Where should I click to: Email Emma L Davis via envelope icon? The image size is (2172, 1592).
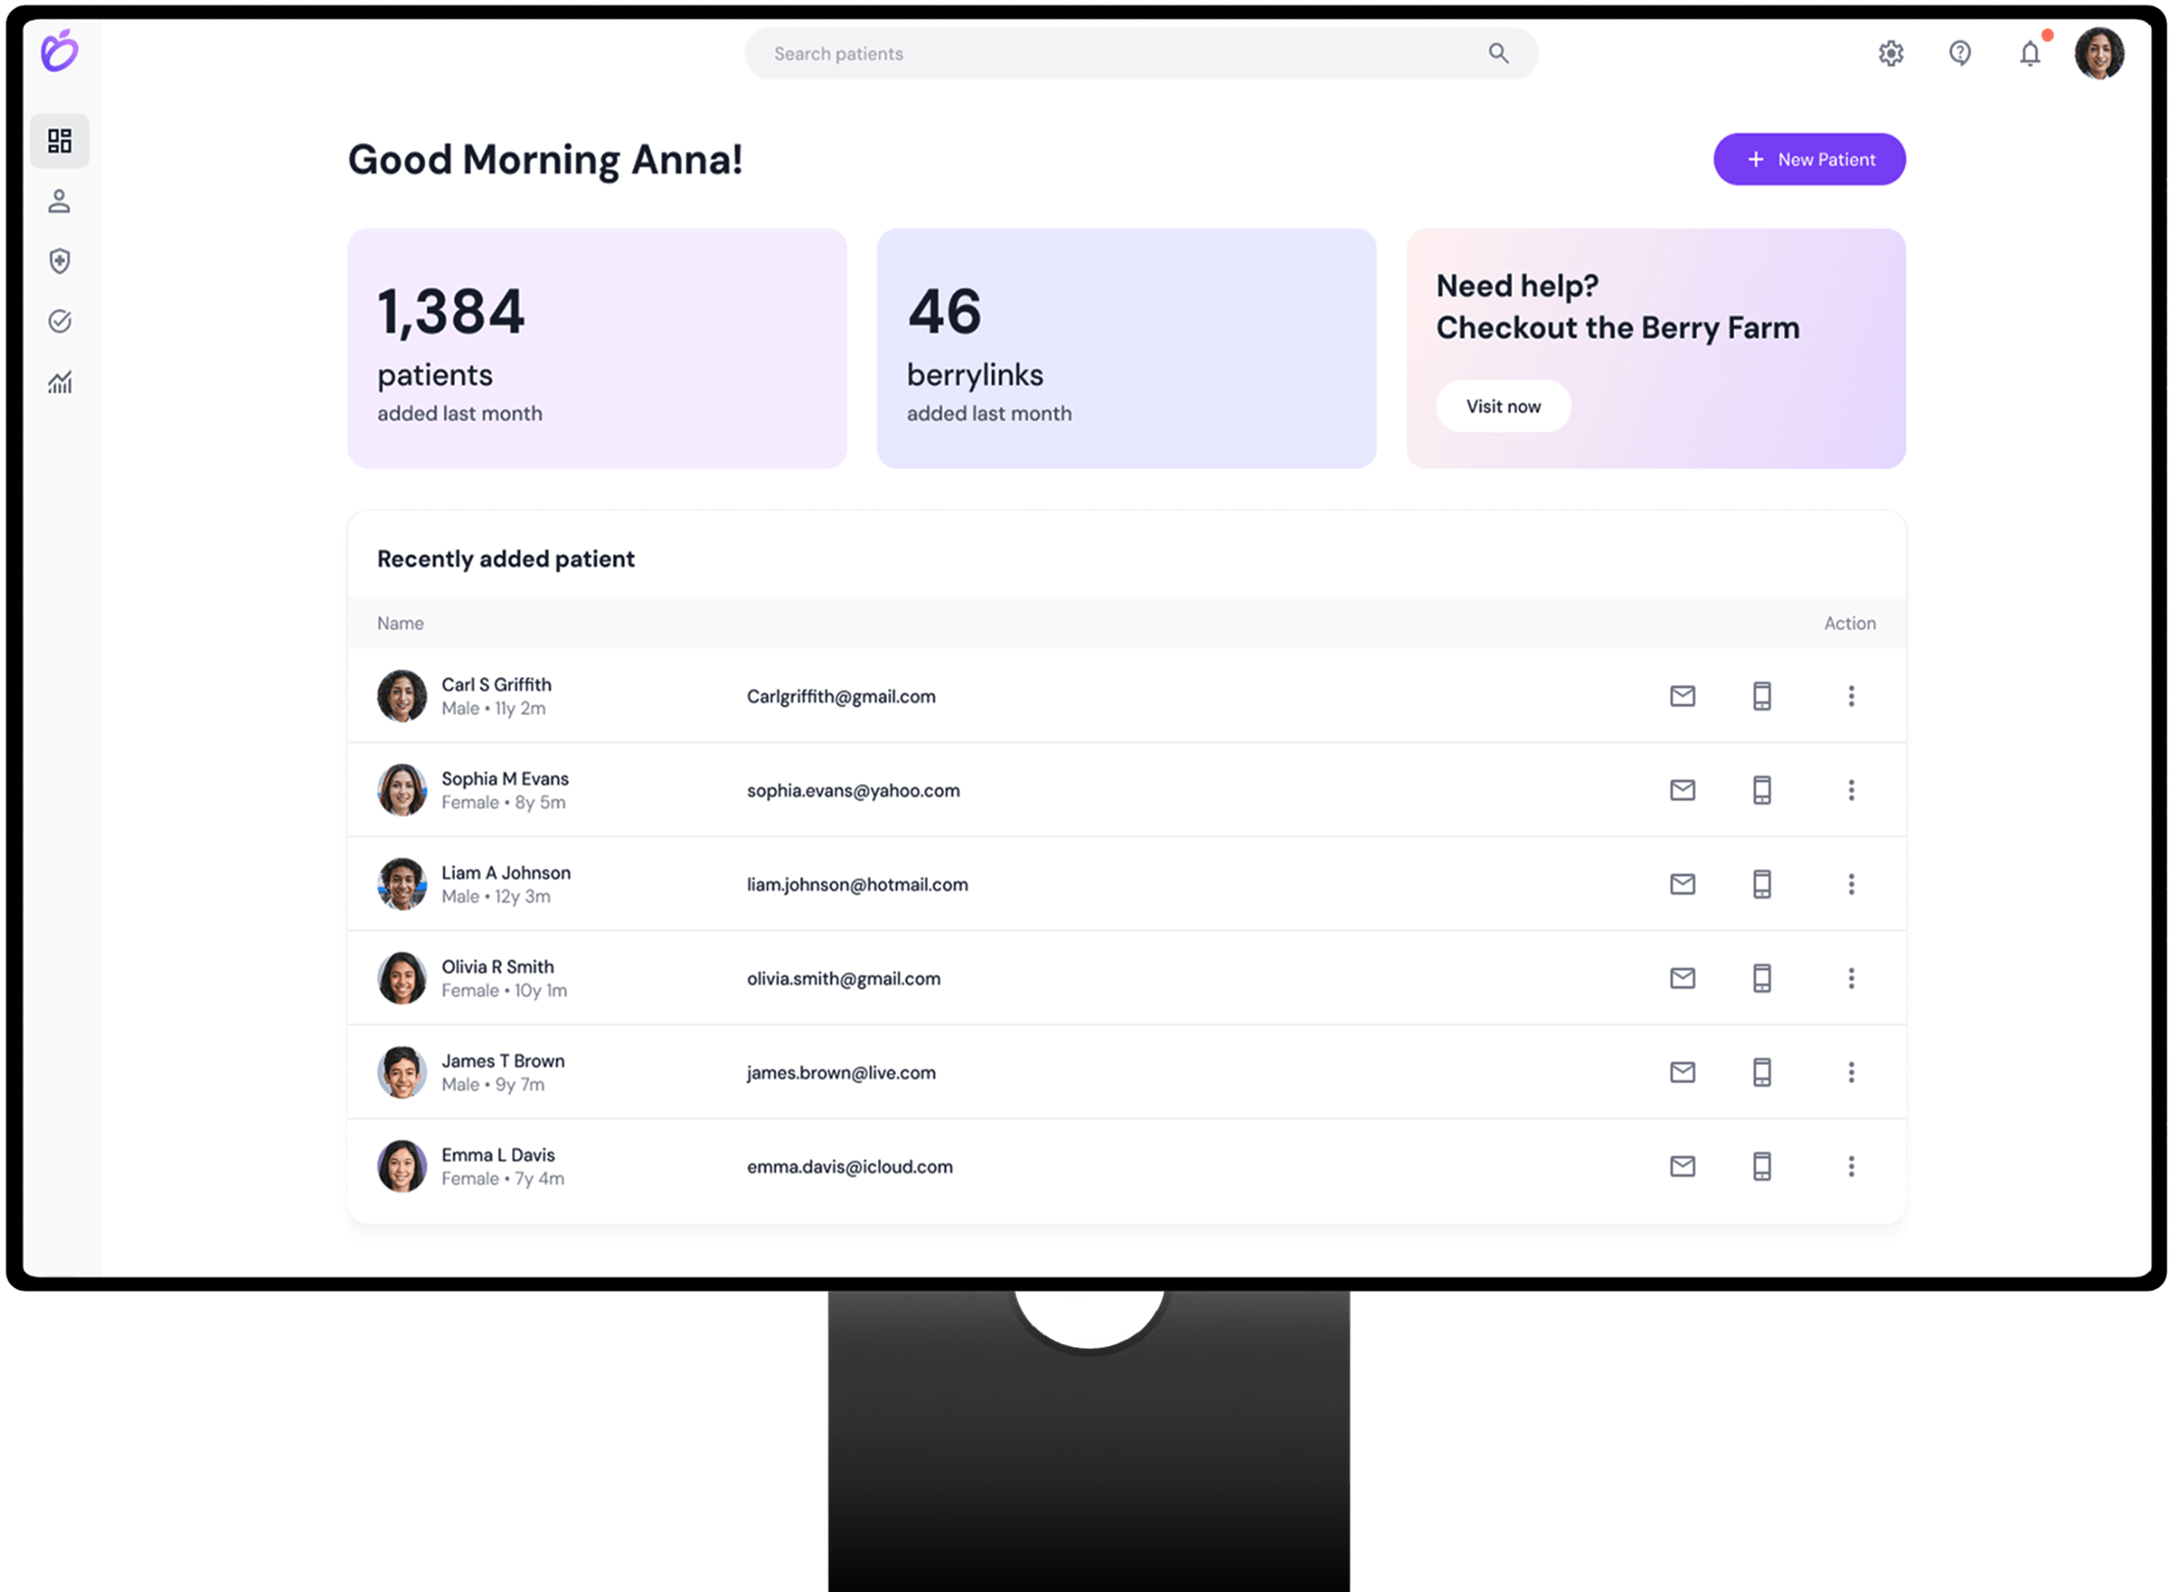tap(1683, 1166)
